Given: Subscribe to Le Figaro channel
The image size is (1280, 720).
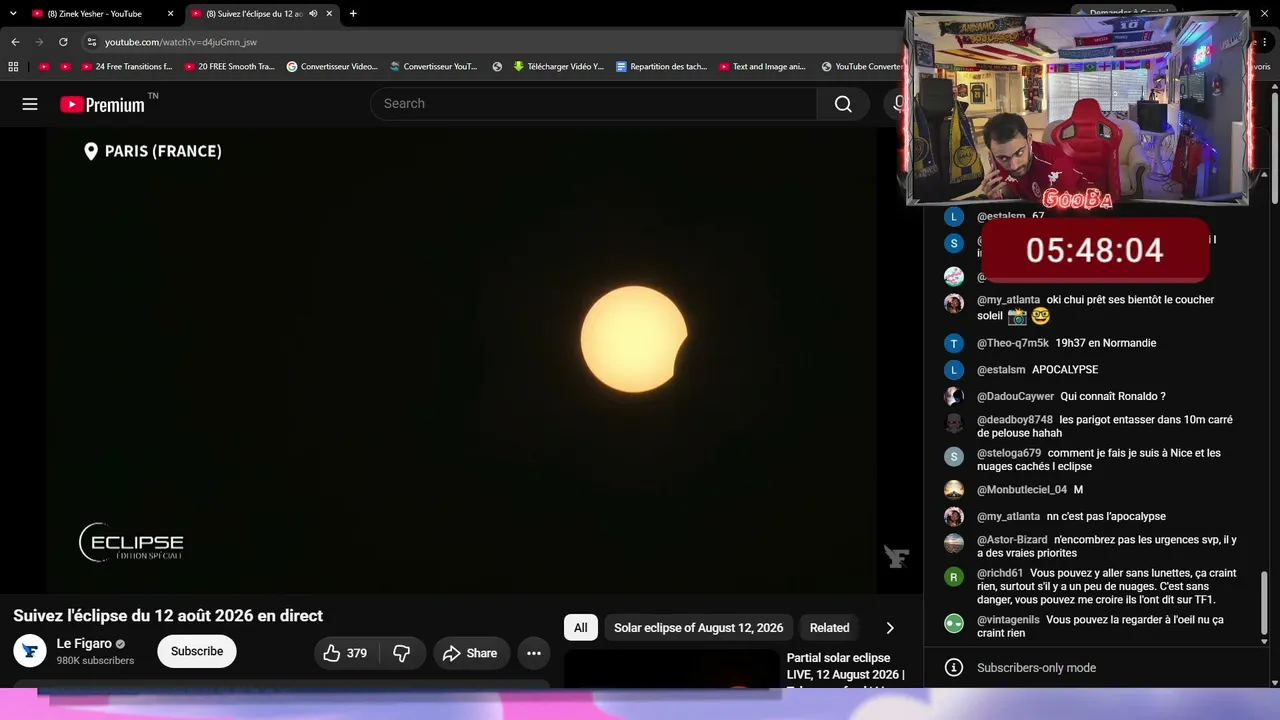Looking at the screenshot, I should coord(197,651).
